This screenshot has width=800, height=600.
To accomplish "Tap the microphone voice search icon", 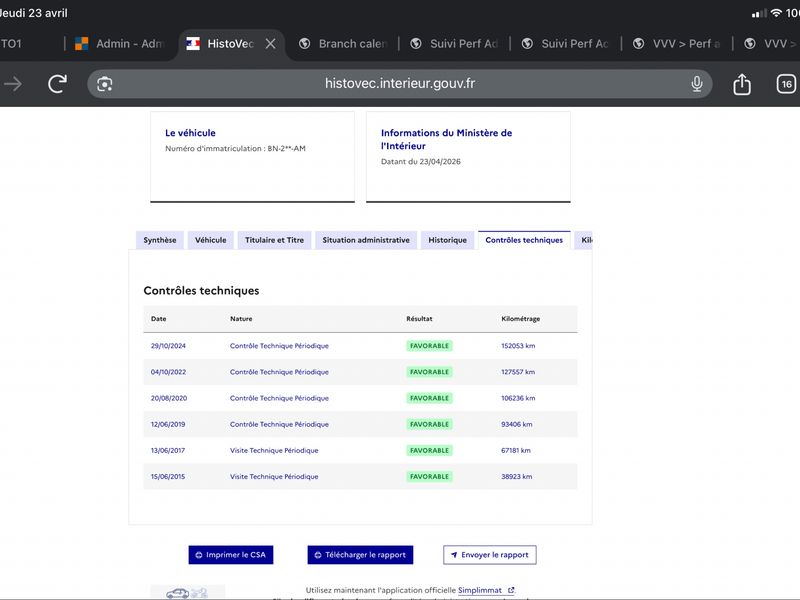I will (x=696, y=84).
